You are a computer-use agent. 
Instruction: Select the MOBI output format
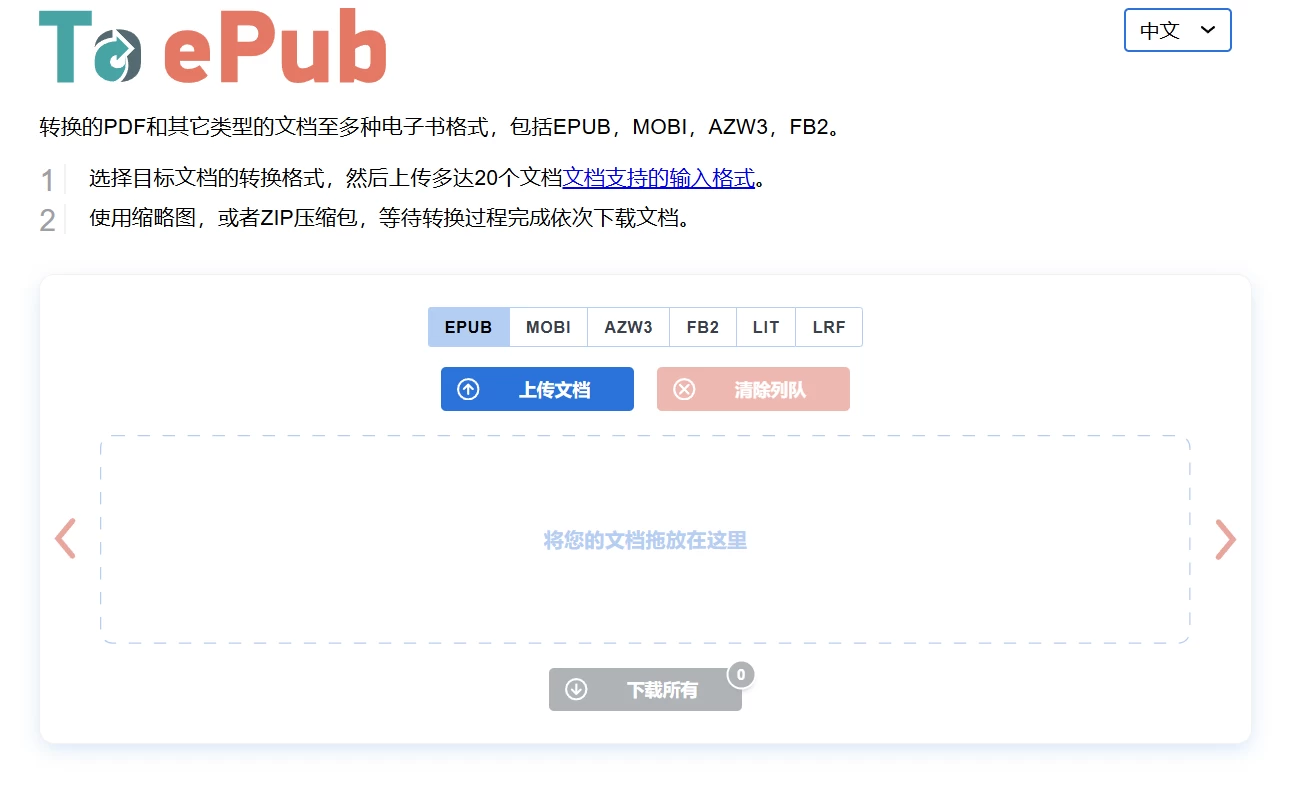[x=548, y=327]
